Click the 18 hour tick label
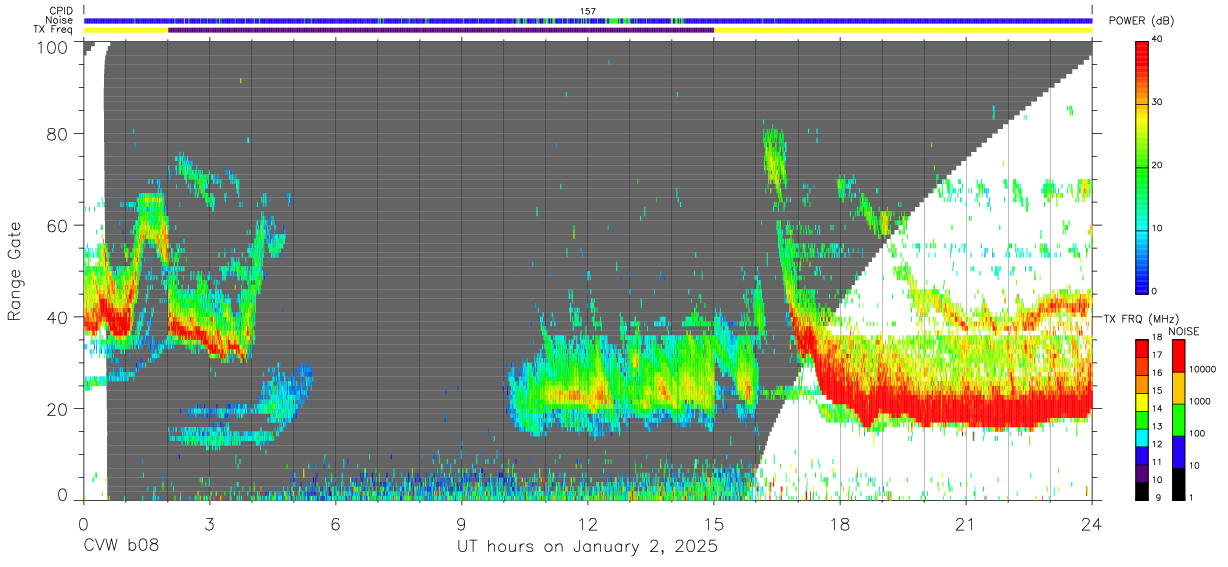 click(x=840, y=523)
